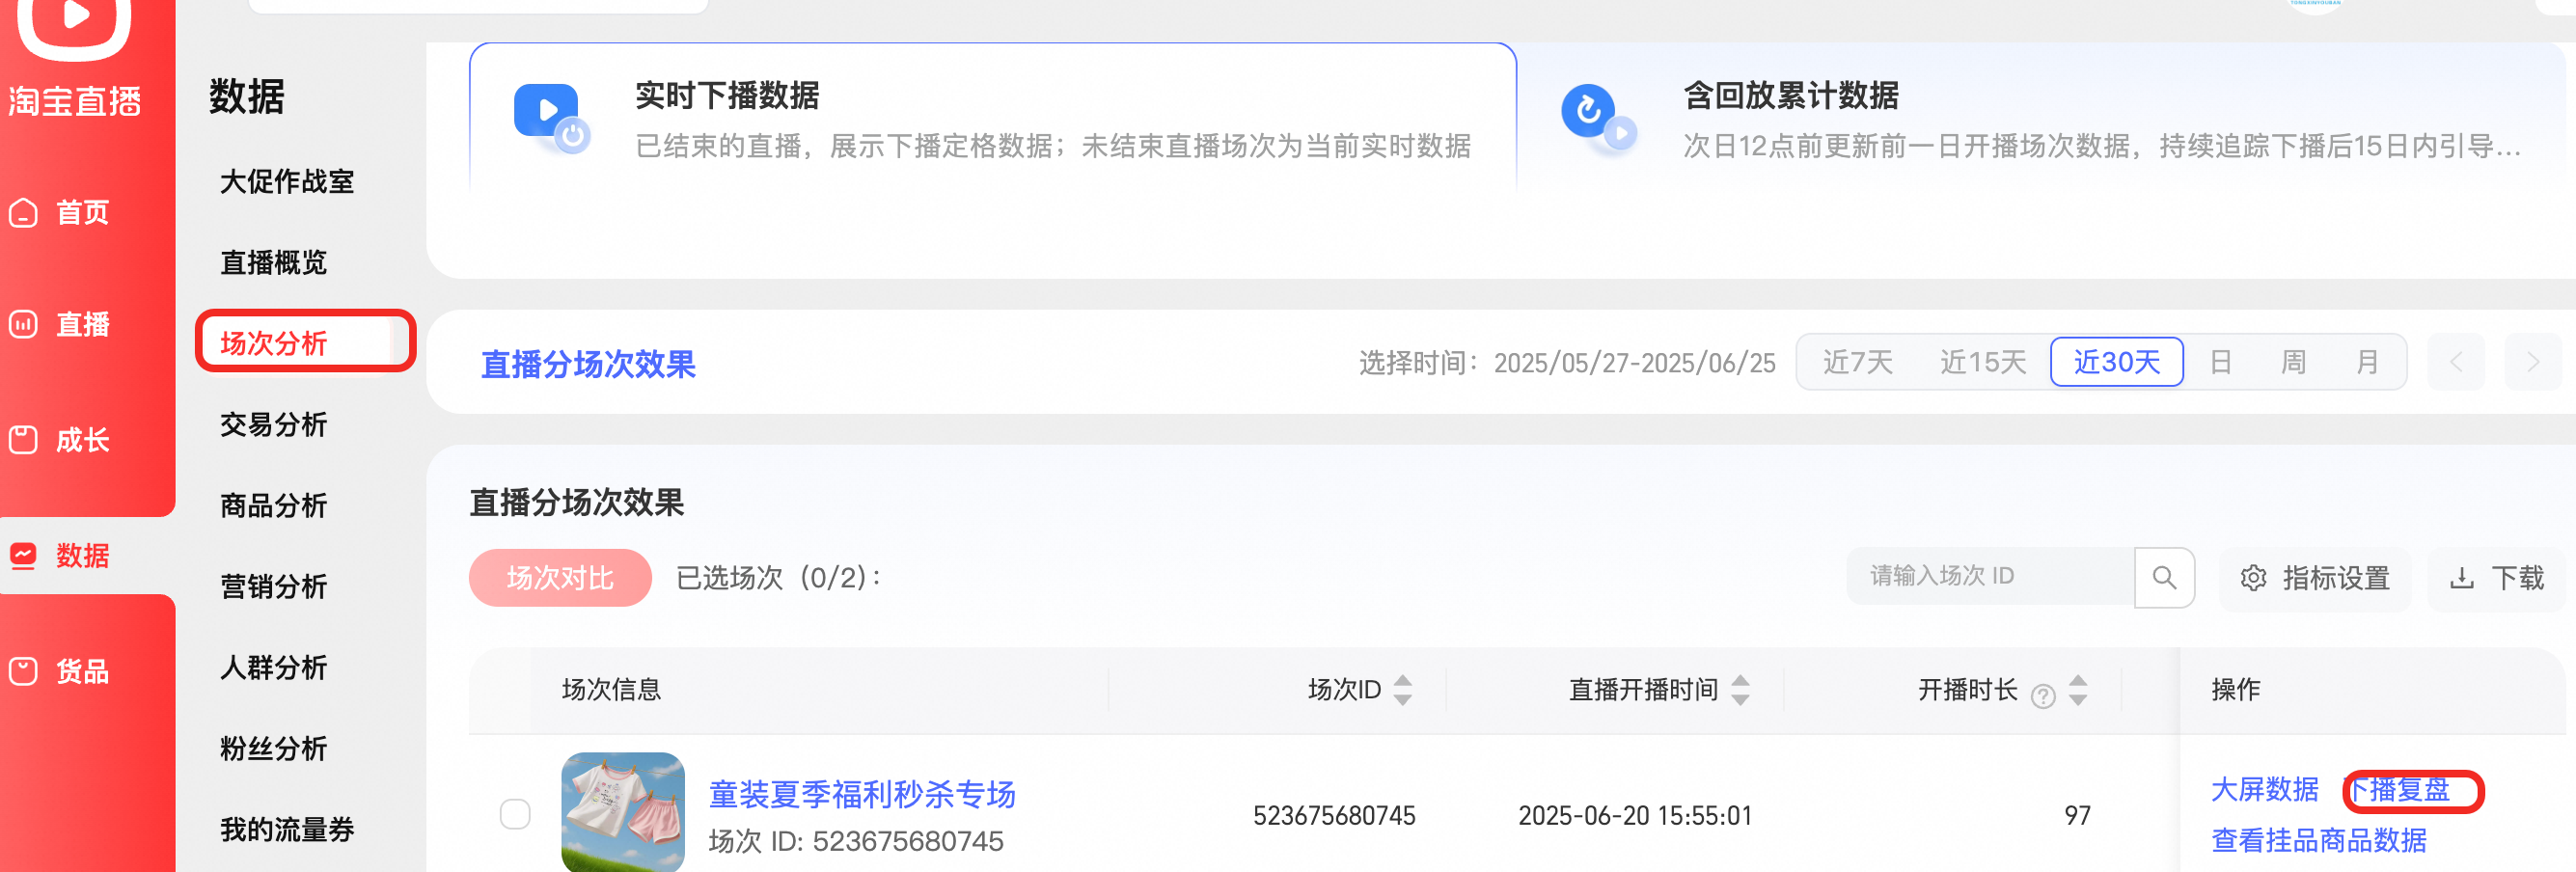
Task: Click the 2025-06-20 15:55:01 start time cell
Action: pyautogui.click(x=1635, y=815)
